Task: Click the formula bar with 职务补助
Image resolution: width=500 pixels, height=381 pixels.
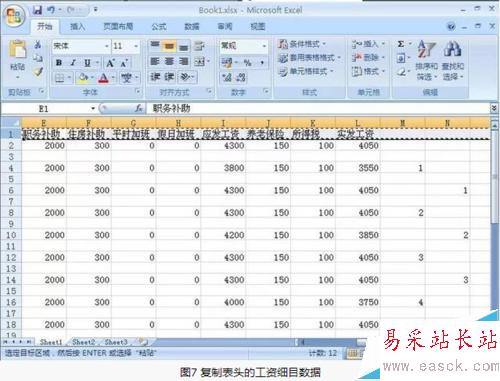Action: coord(318,108)
